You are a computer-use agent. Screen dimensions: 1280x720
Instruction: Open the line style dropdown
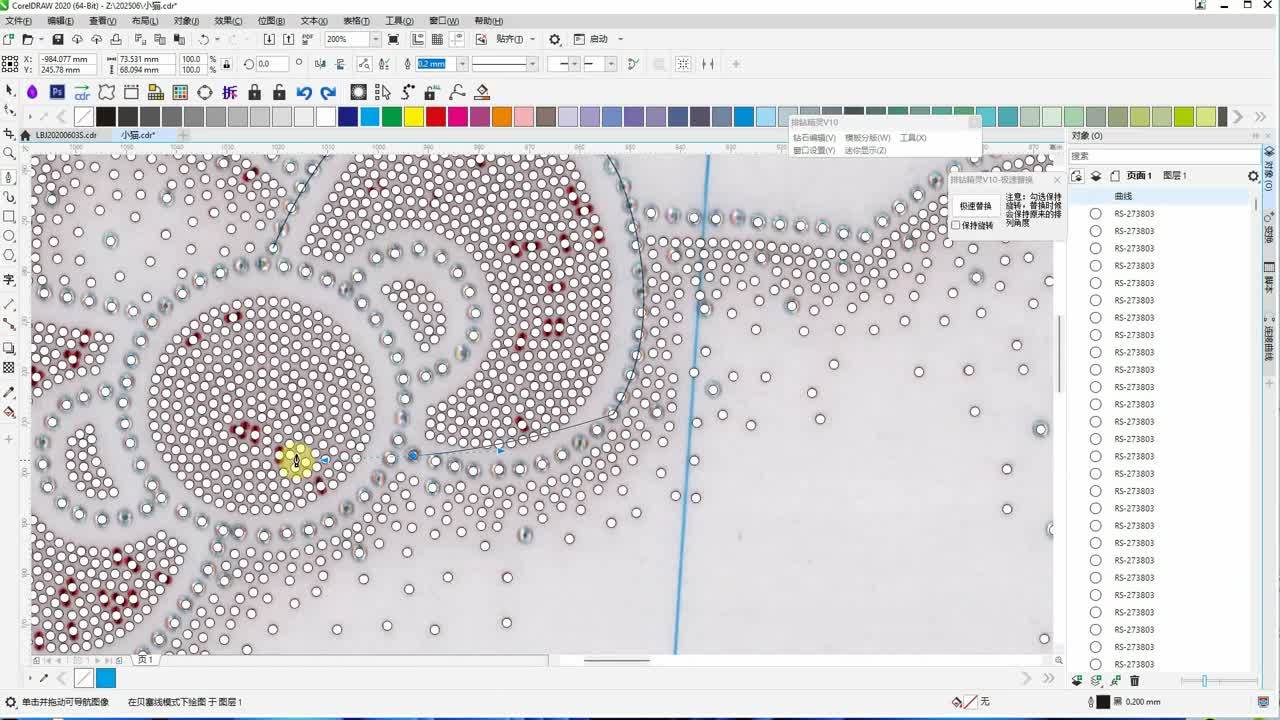point(531,64)
